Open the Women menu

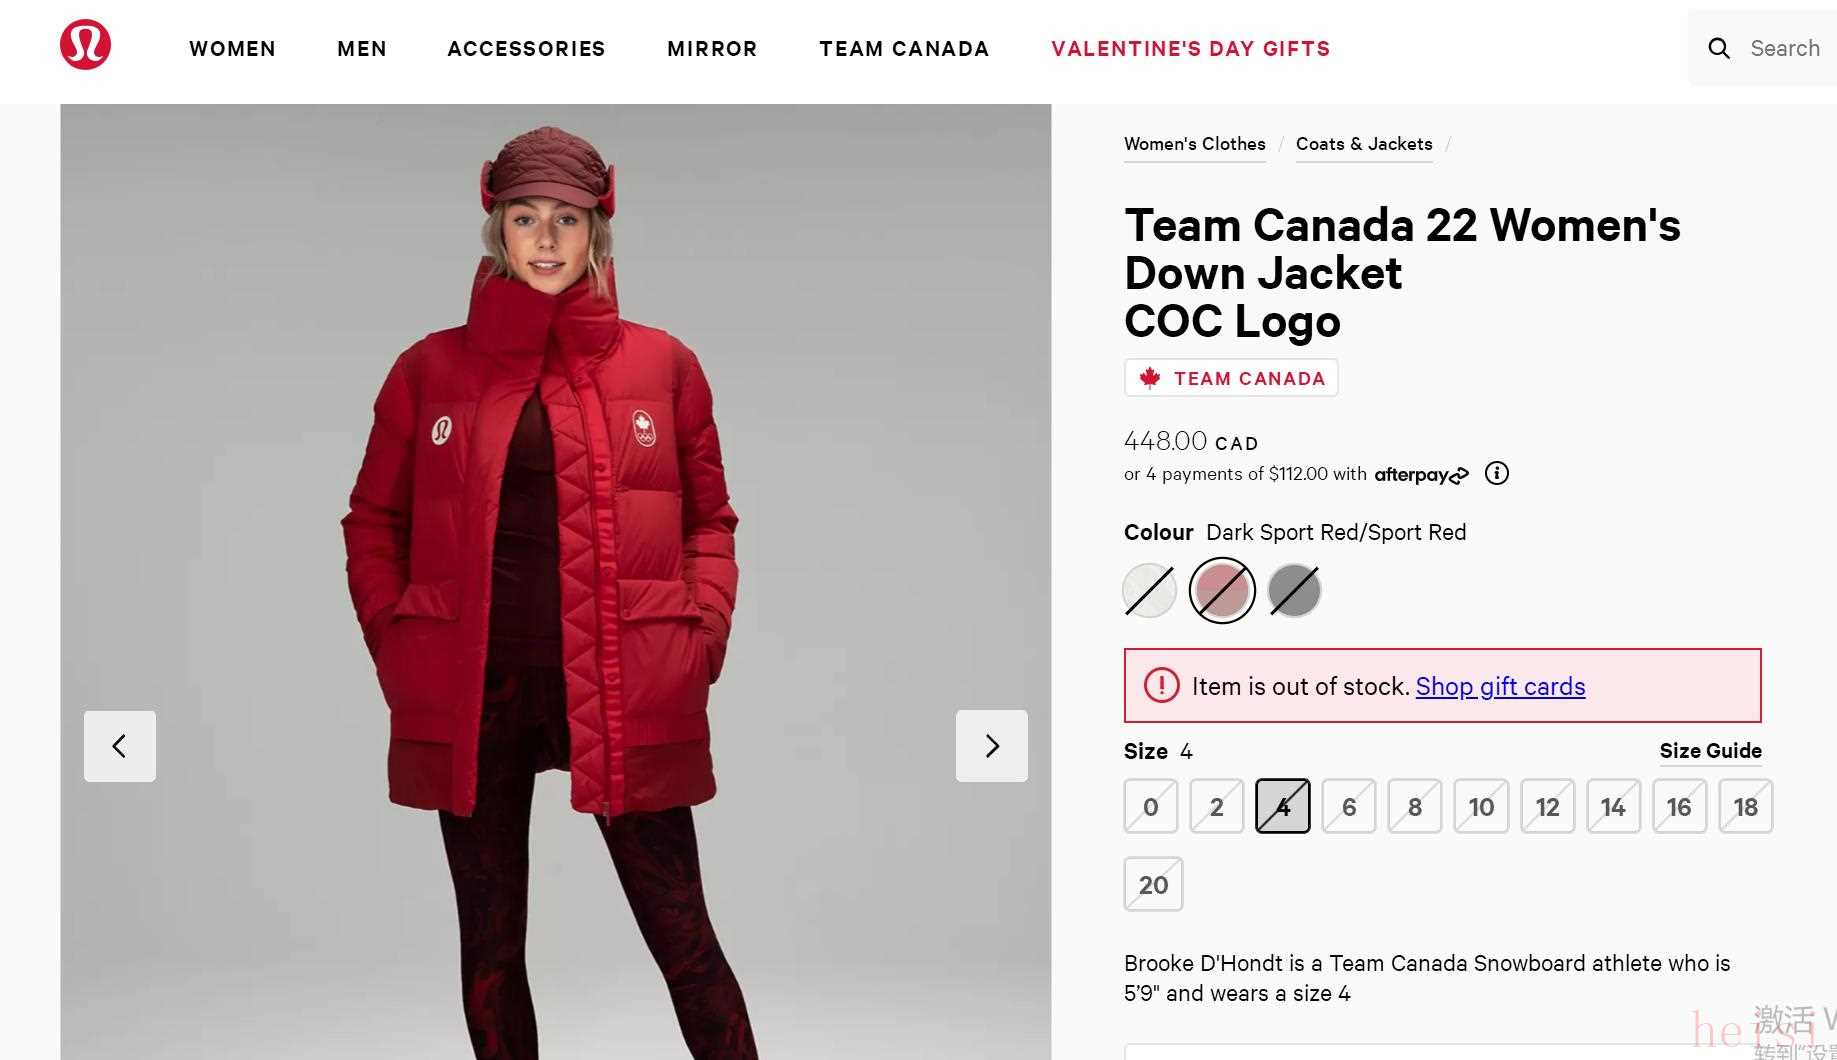tap(232, 49)
